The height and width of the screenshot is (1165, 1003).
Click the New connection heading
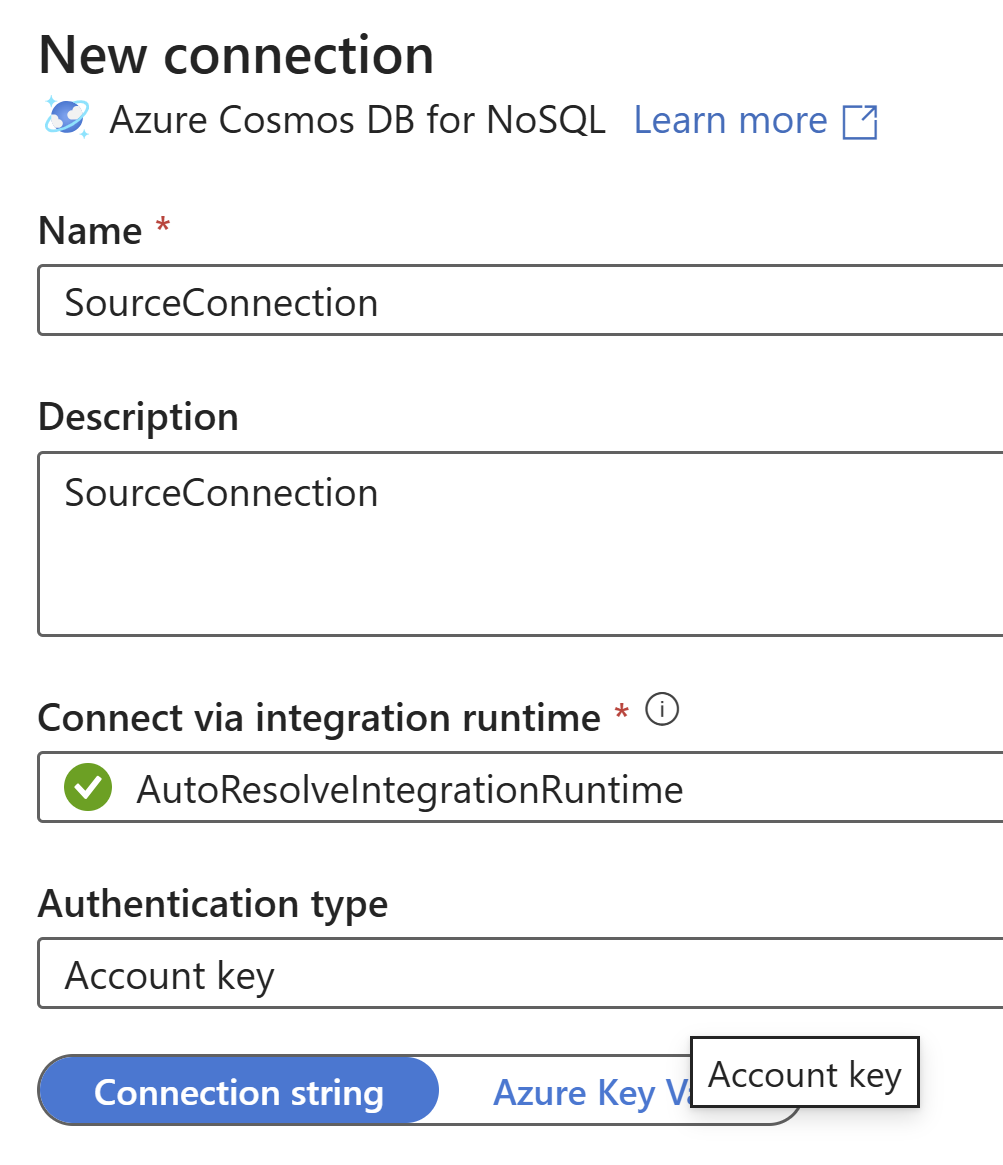click(236, 55)
